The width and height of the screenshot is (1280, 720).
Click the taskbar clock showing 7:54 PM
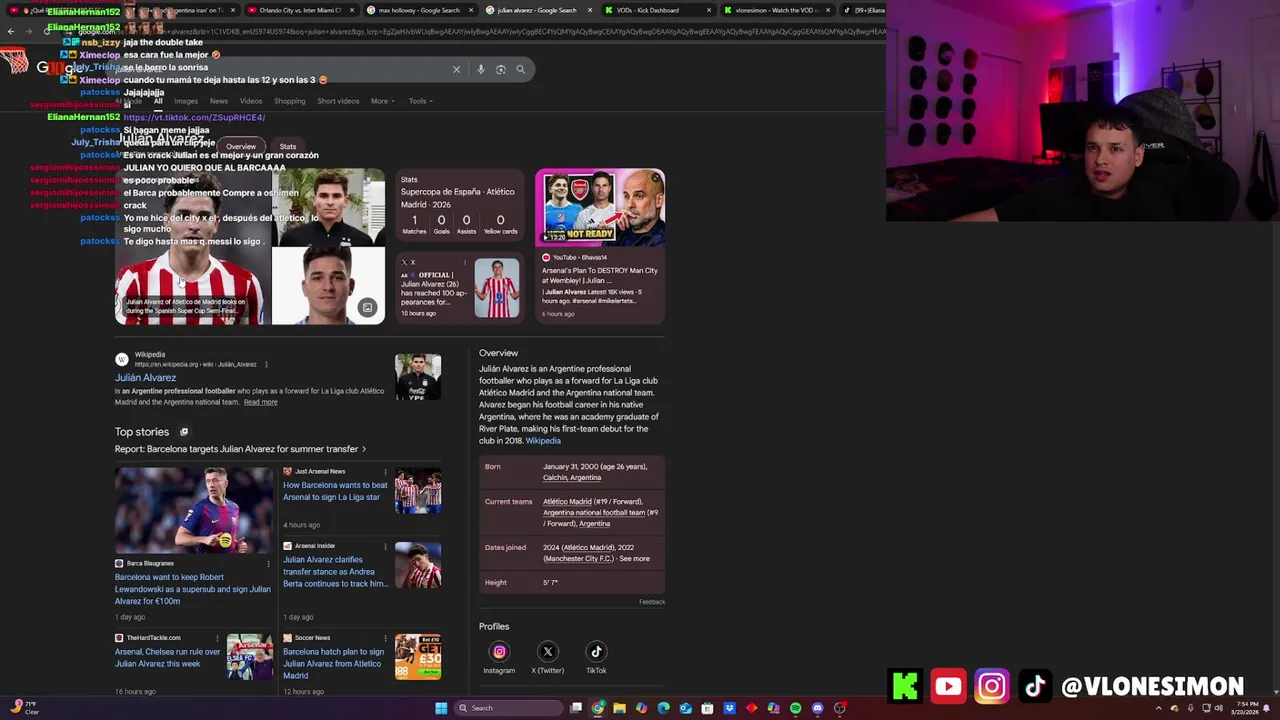(1246, 708)
